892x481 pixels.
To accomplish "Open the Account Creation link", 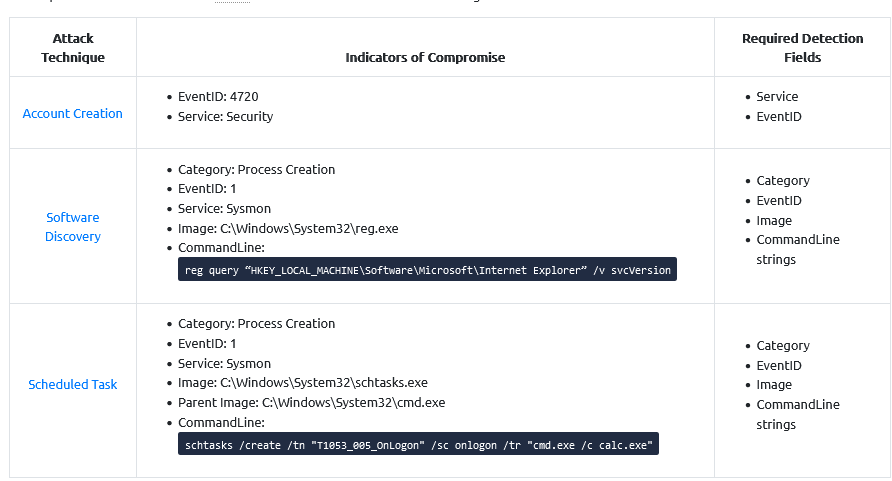I will [x=72, y=114].
